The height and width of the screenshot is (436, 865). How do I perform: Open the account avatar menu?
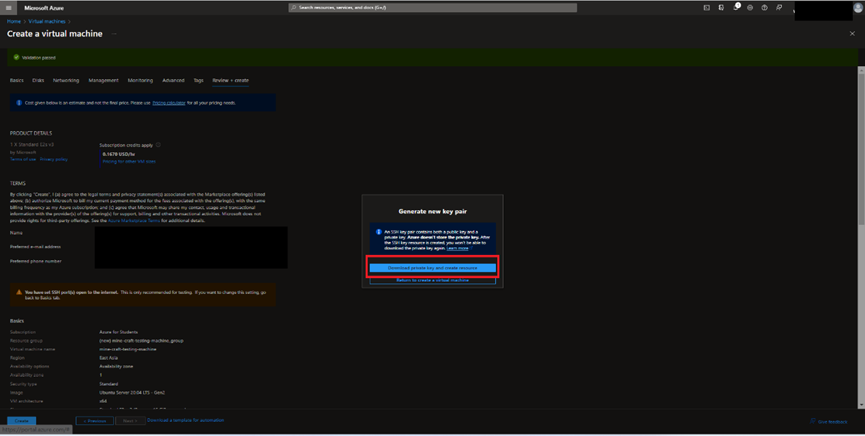click(858, 7)
